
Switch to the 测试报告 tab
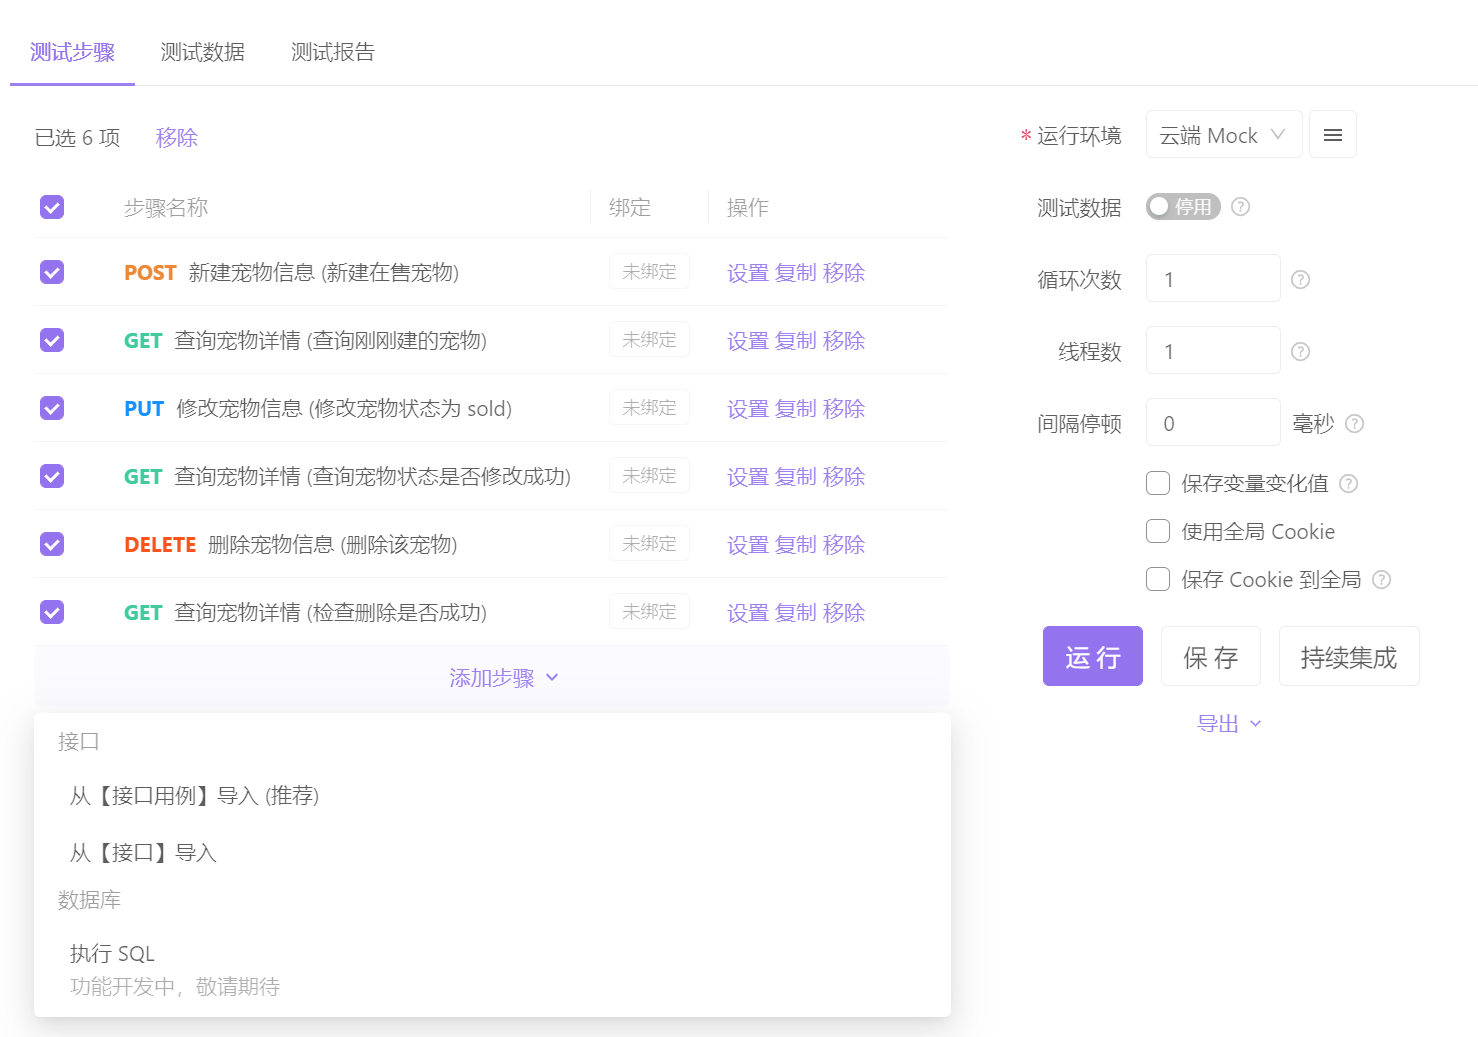point(332,52)
